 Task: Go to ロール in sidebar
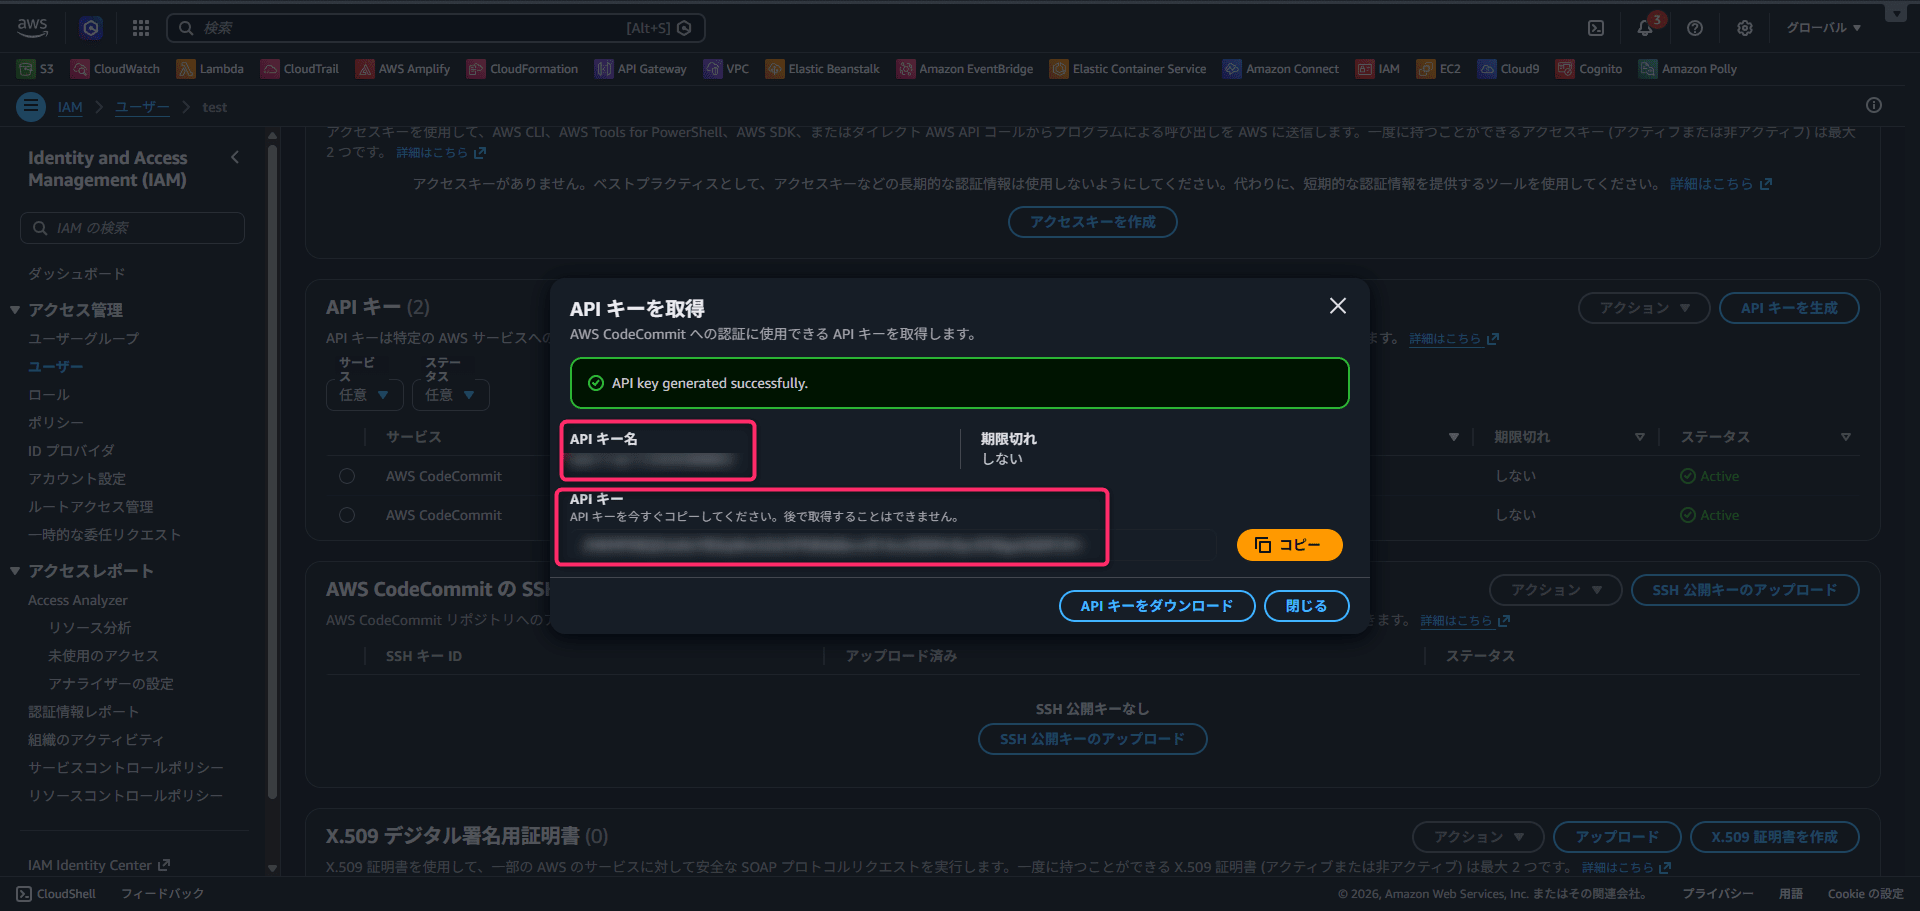pos(49,395)
